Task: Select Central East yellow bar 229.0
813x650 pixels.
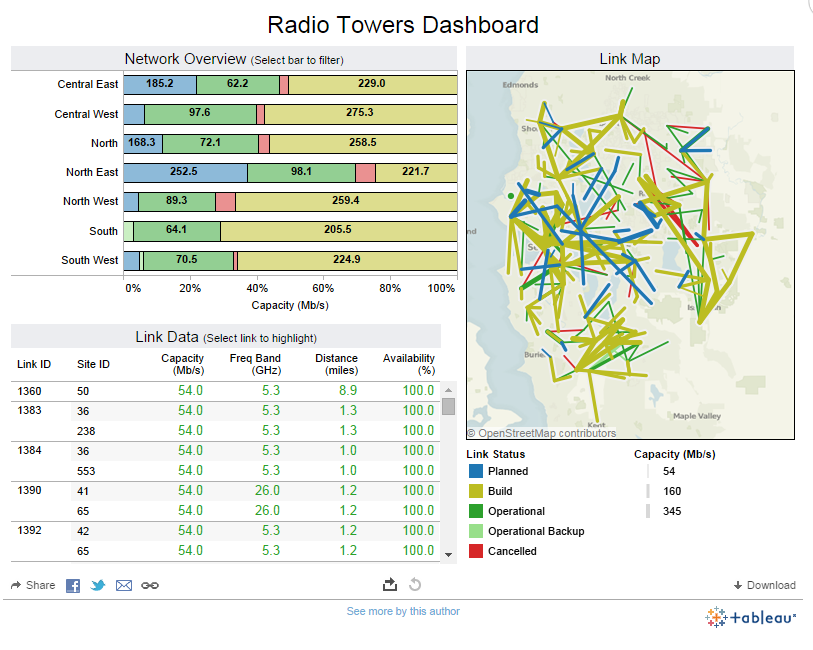Action: [372, 84]
